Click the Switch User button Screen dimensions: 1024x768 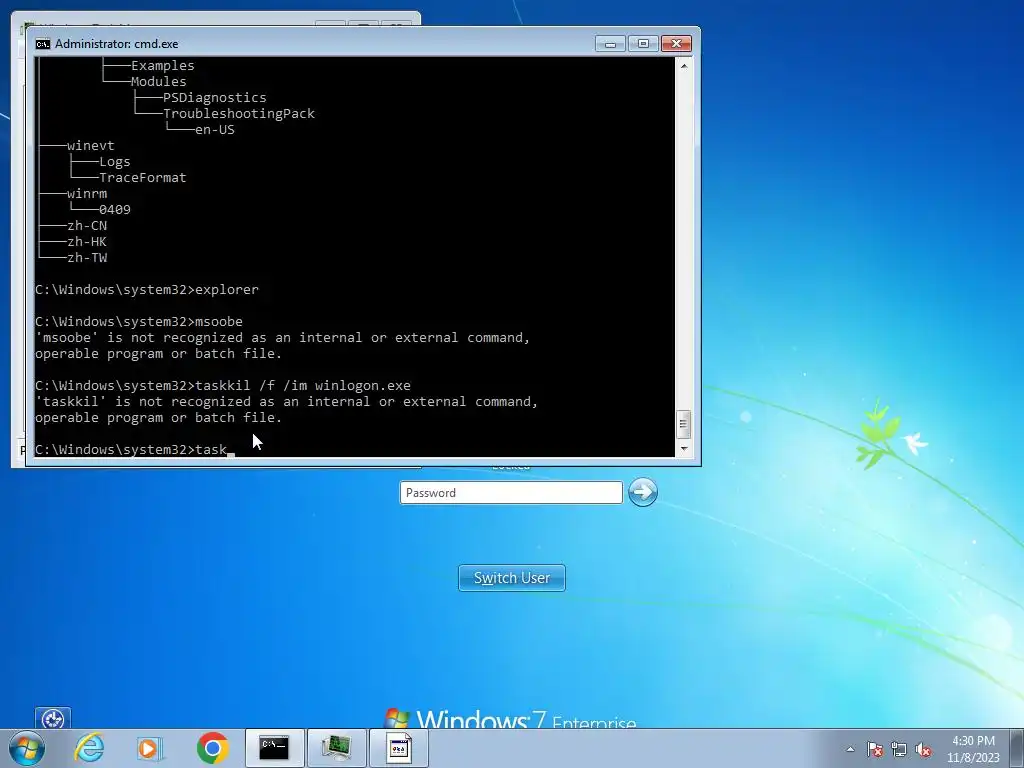pos(512,578)
